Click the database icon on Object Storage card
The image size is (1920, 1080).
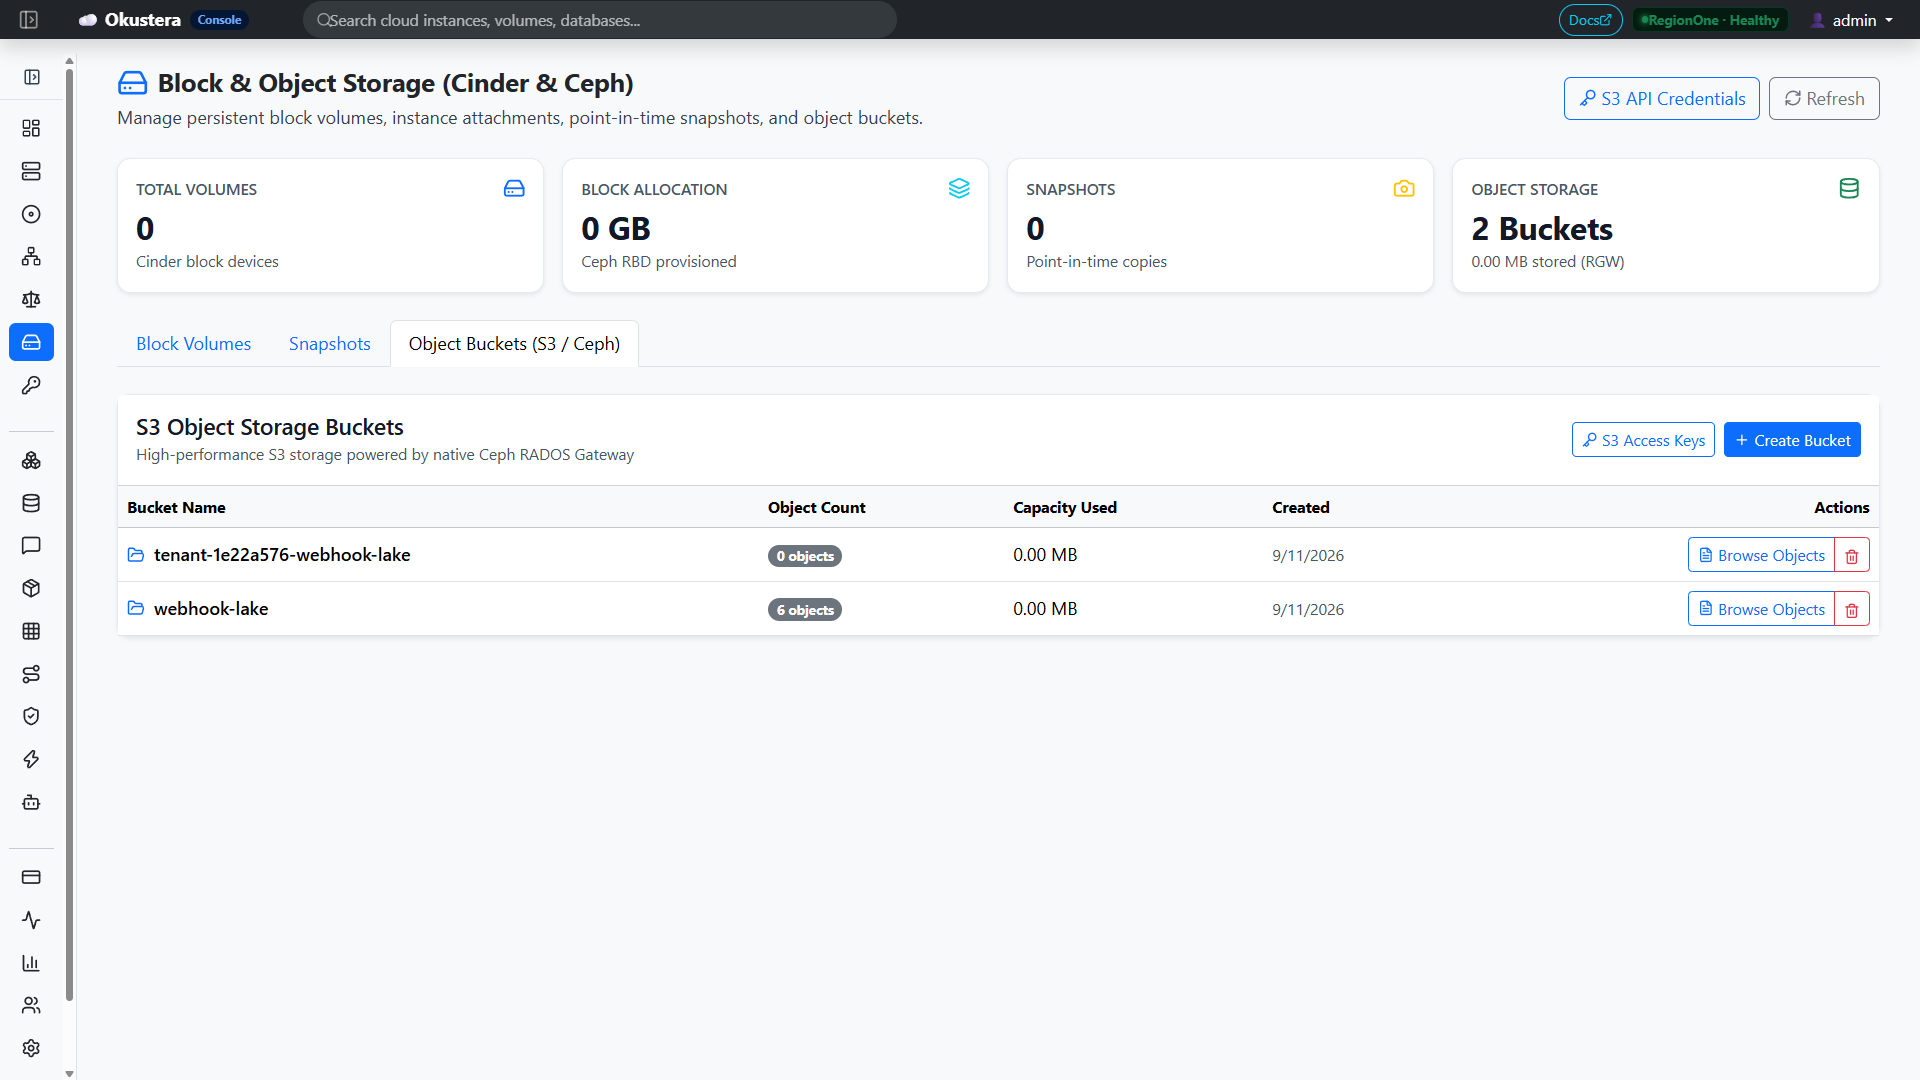1849,188
